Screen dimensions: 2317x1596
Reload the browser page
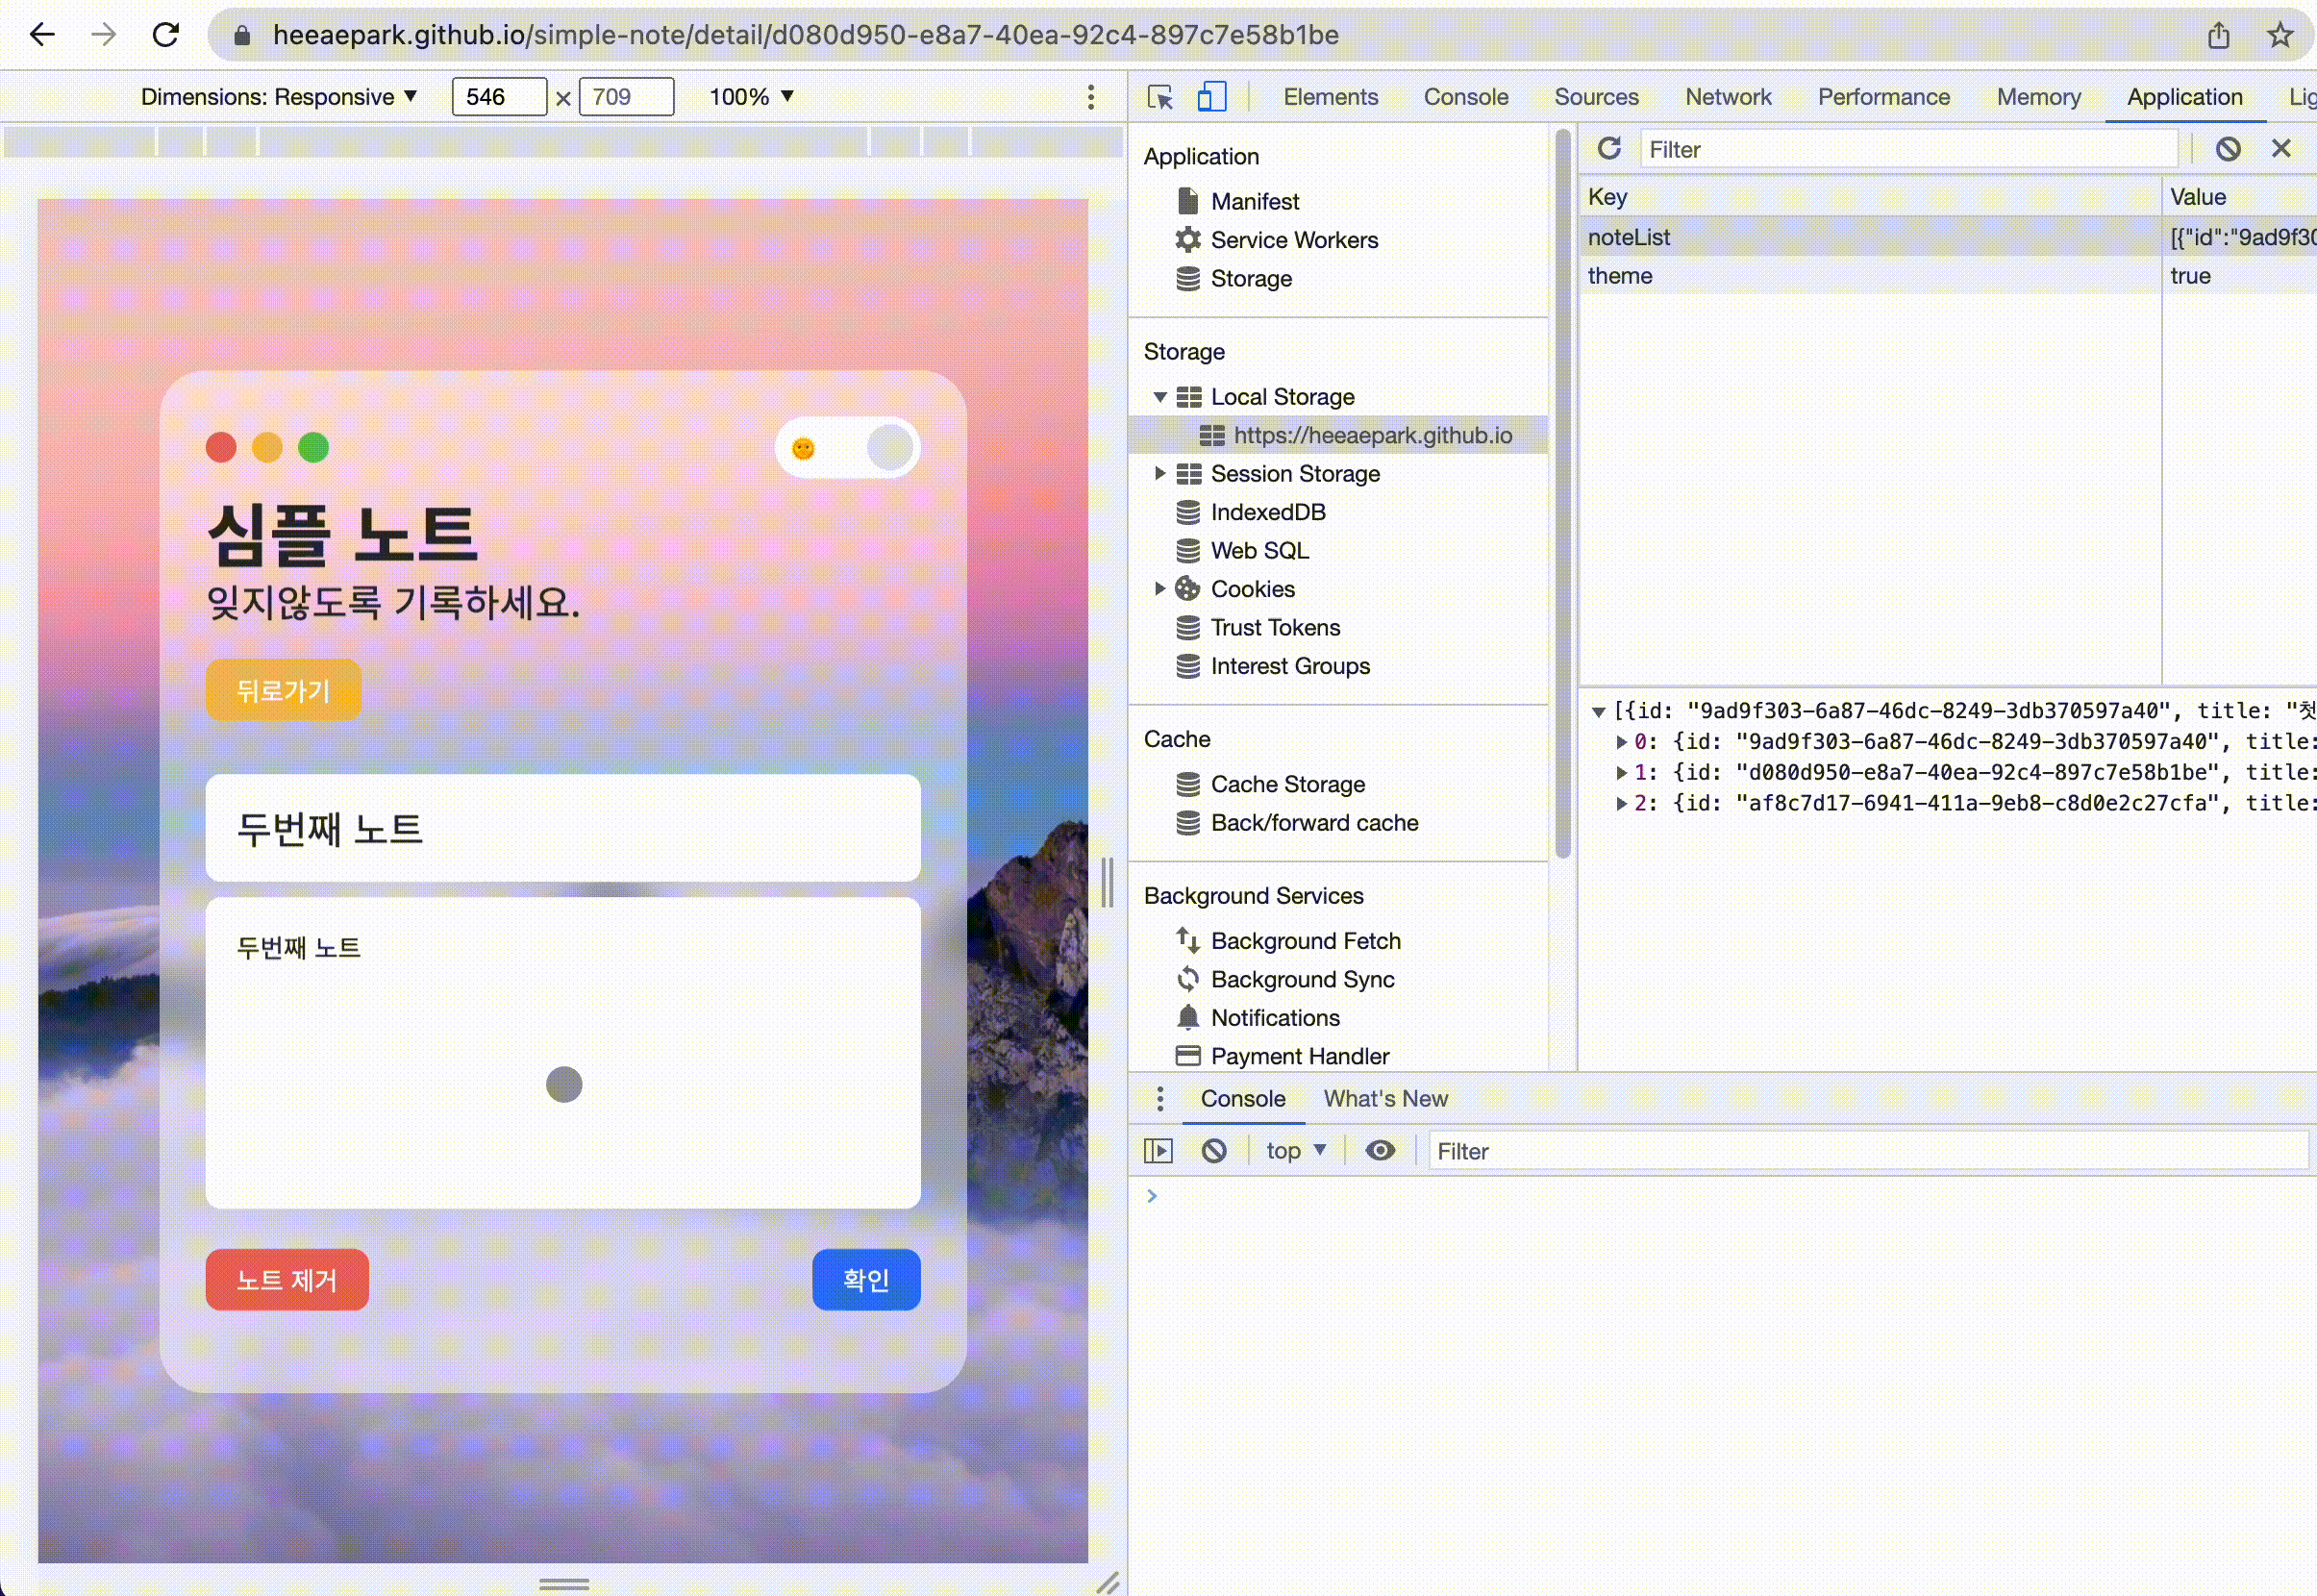pos(166,35)
